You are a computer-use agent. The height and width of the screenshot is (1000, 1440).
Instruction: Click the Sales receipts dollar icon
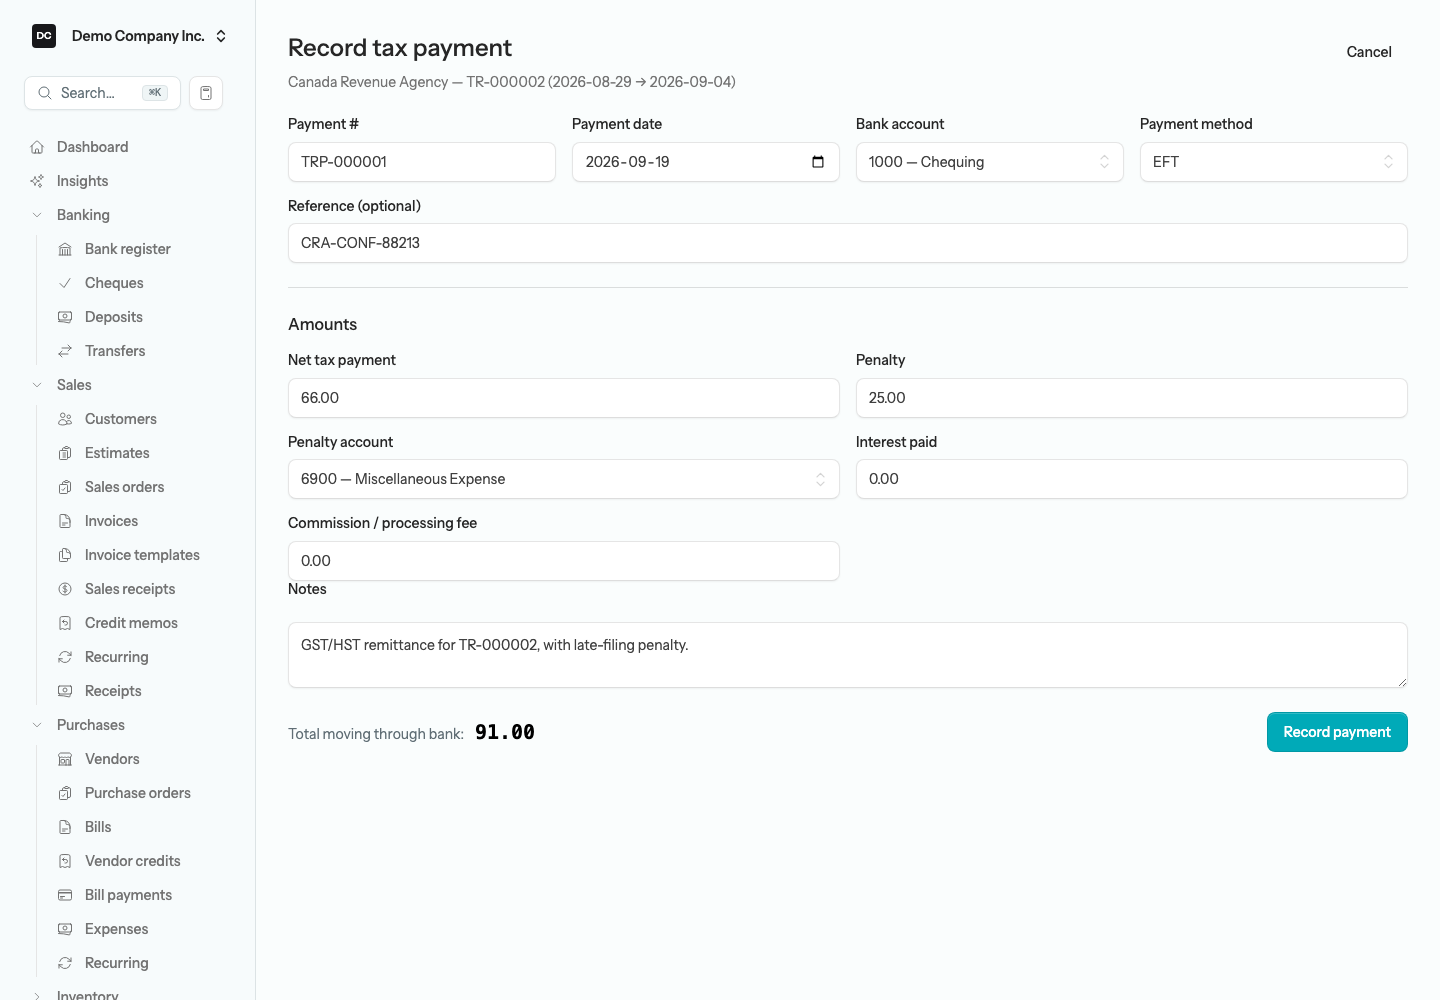coord(65,589)
